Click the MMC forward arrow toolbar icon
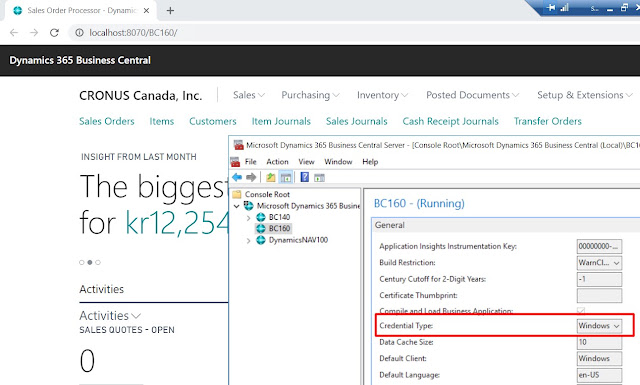The height and width of the screenshot is (385, 640). click(x=251, y=177)
